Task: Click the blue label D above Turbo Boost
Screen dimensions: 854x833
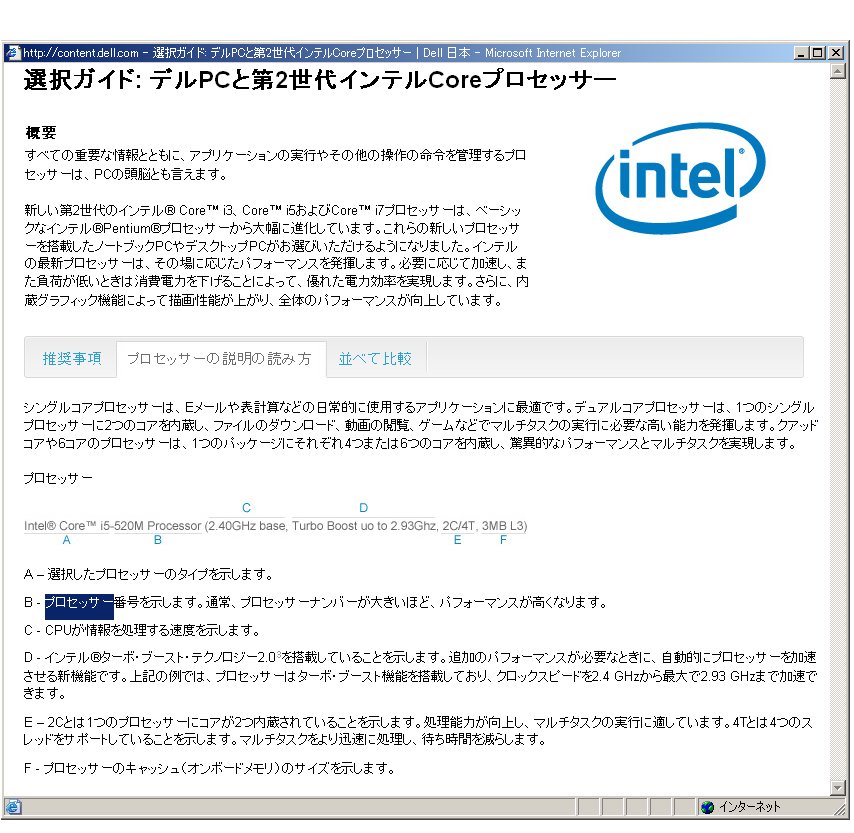Action: click(363, 508)
